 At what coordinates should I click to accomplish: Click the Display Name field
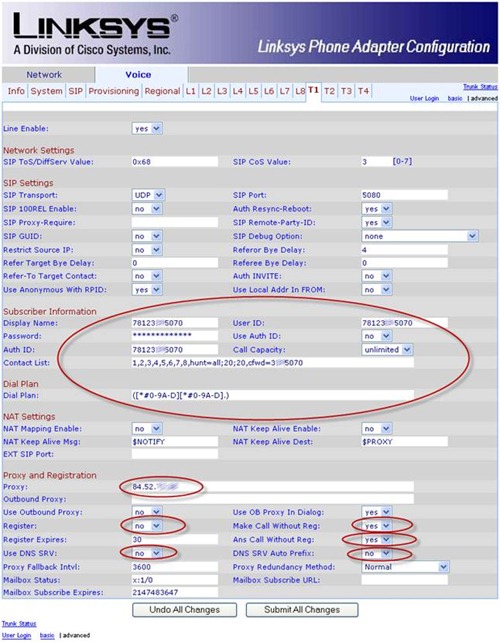[x=175, y=323]
